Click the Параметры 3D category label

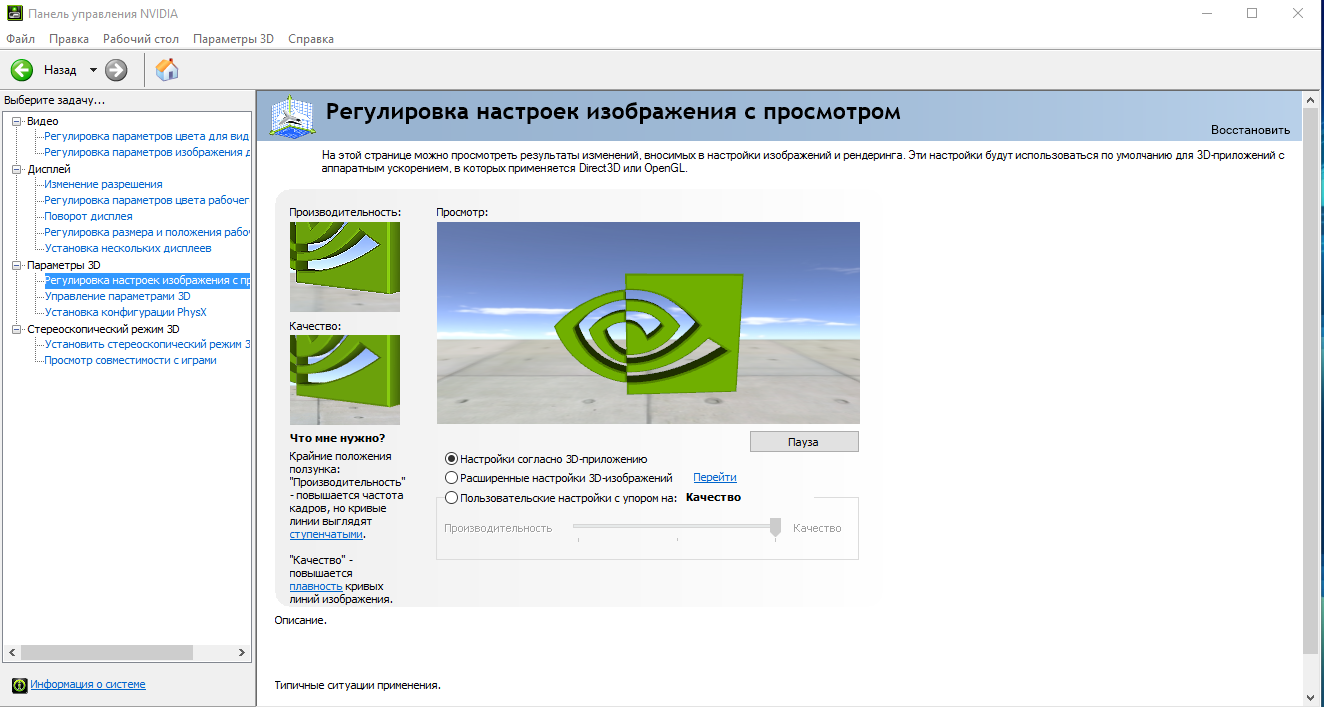64,265
